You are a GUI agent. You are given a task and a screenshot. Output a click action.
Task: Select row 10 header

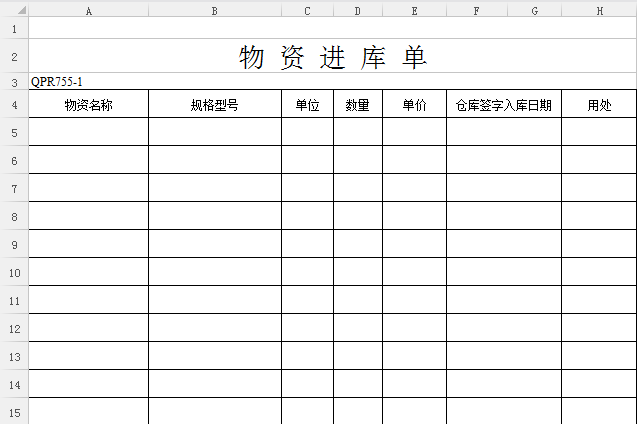tap(14, 272)
